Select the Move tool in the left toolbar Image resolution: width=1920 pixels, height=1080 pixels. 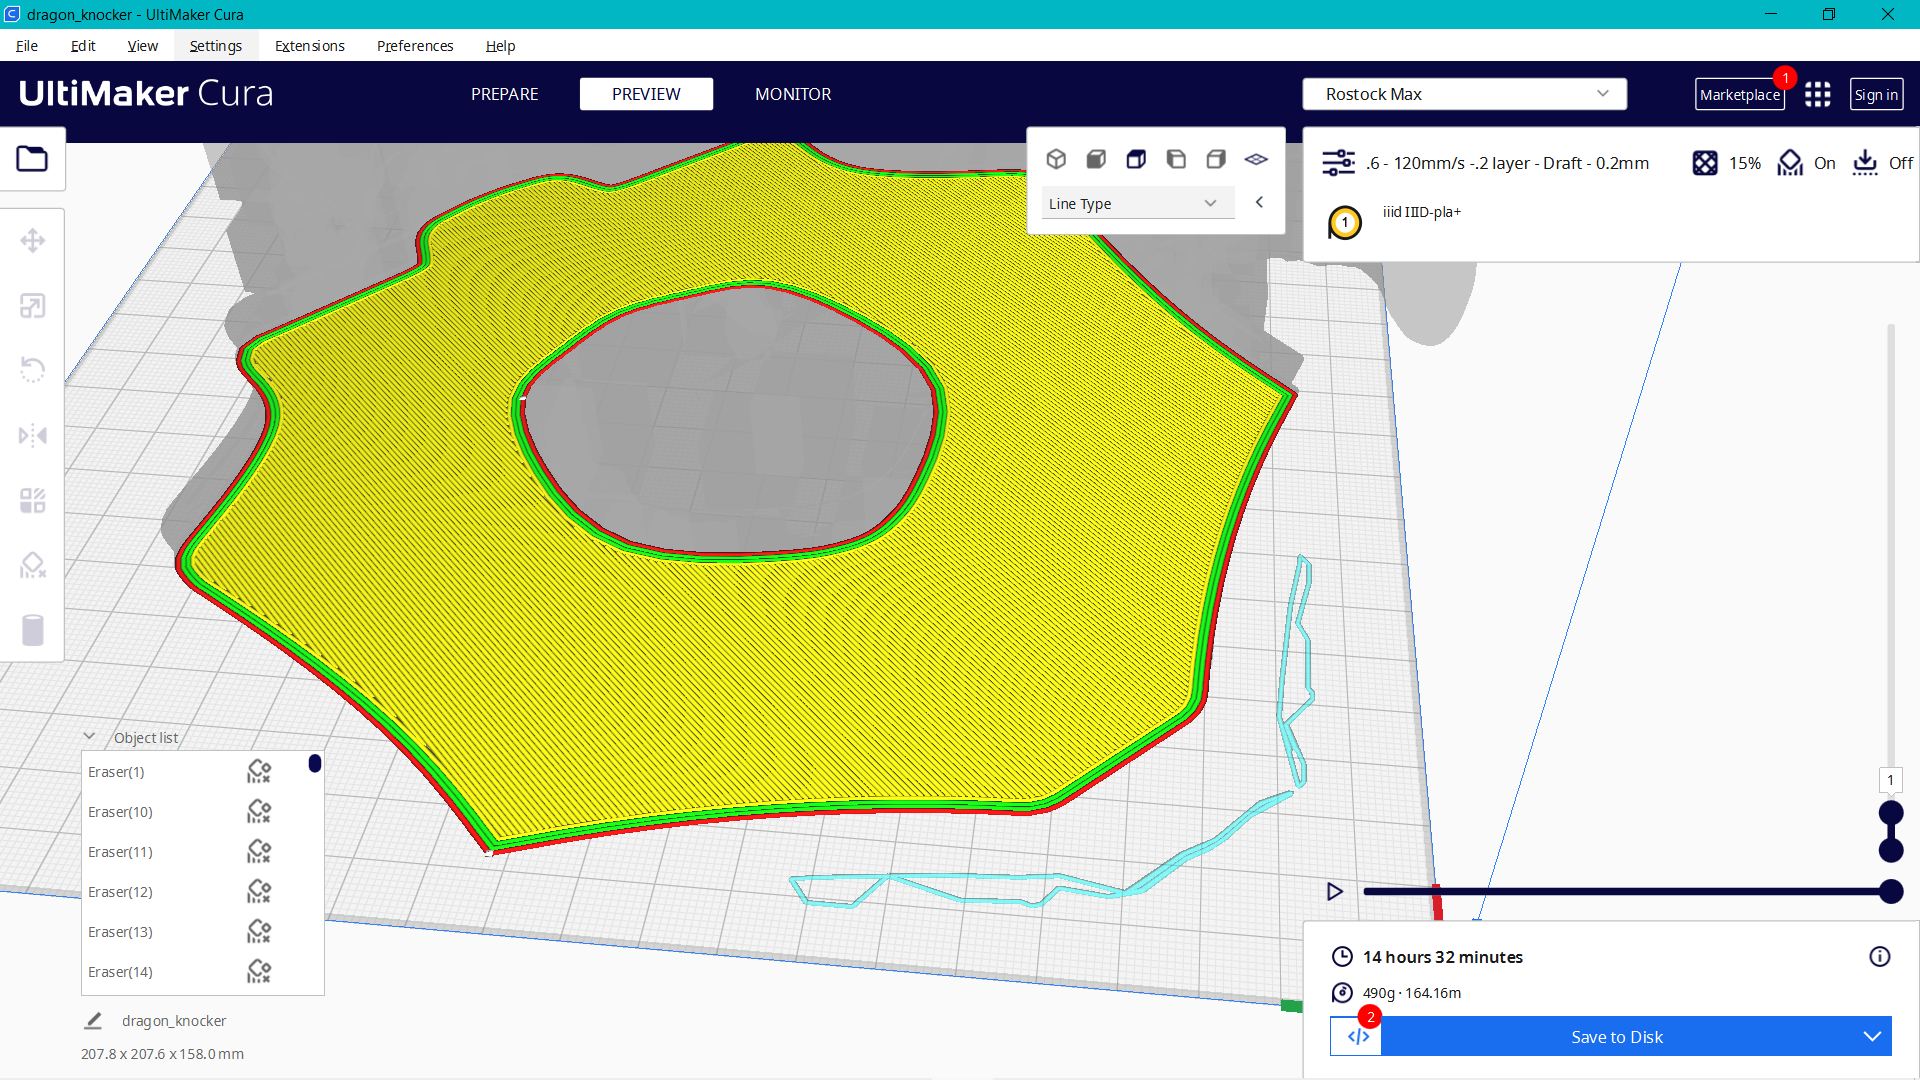33,240
